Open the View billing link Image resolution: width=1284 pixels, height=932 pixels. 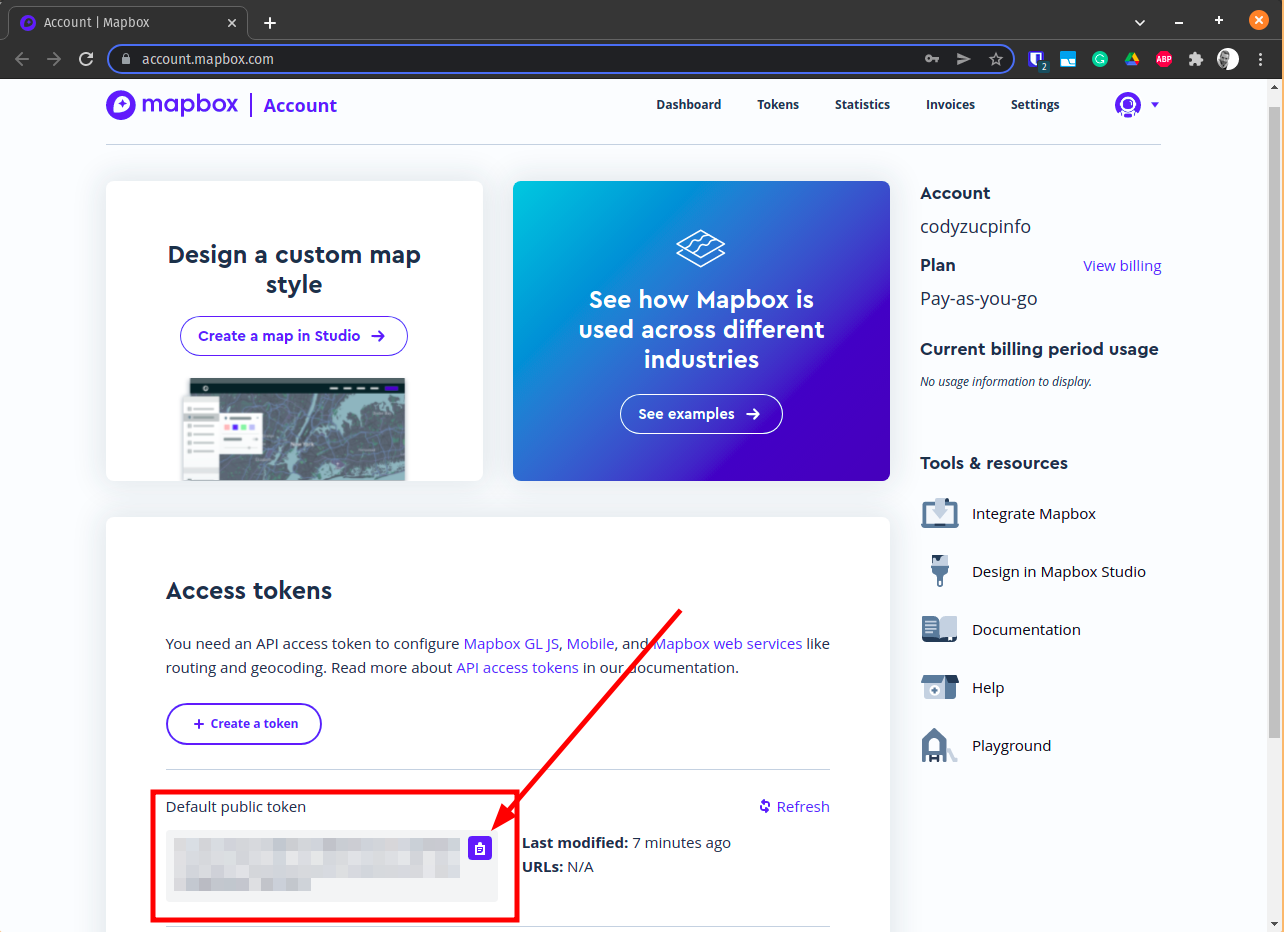tap(1122, 265)
